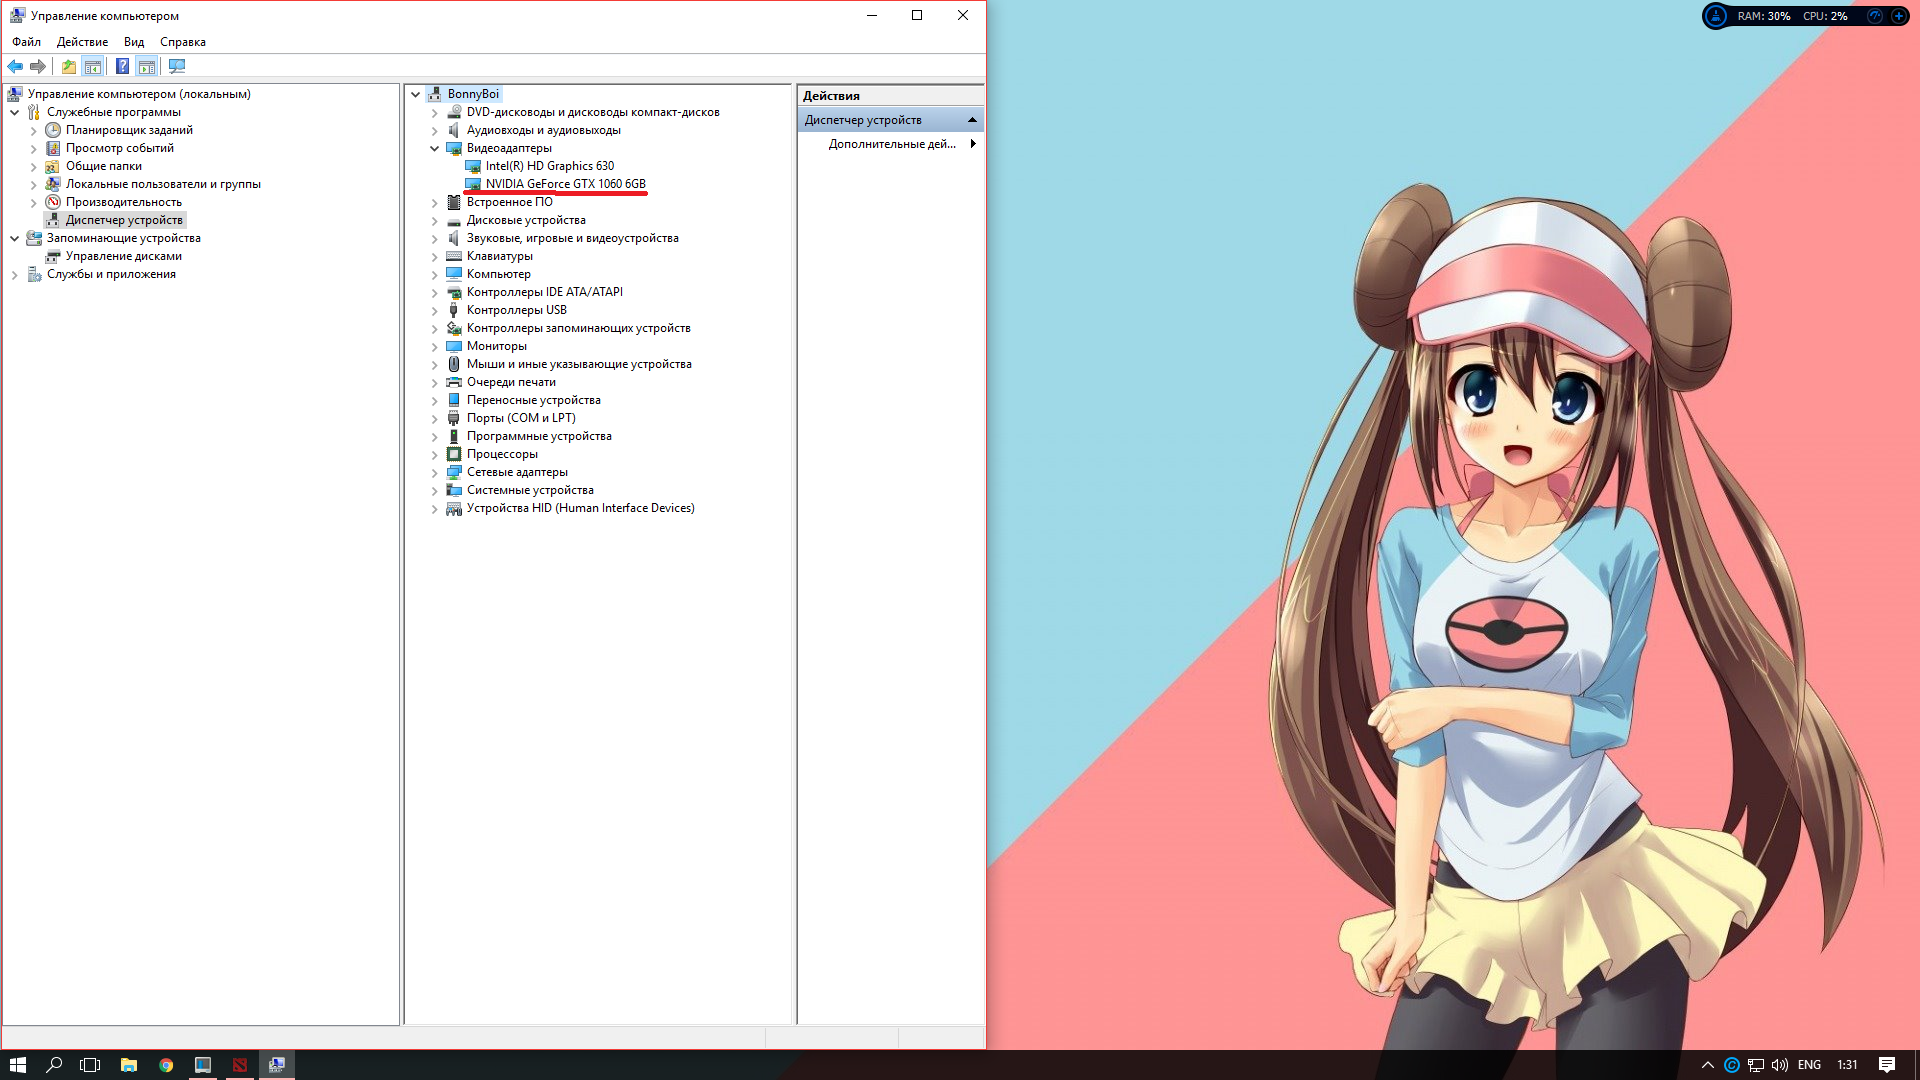Screen dimensions: 1920x1080
Task: Collapse the Видеоадаптеры category
Action: point(435,148)
